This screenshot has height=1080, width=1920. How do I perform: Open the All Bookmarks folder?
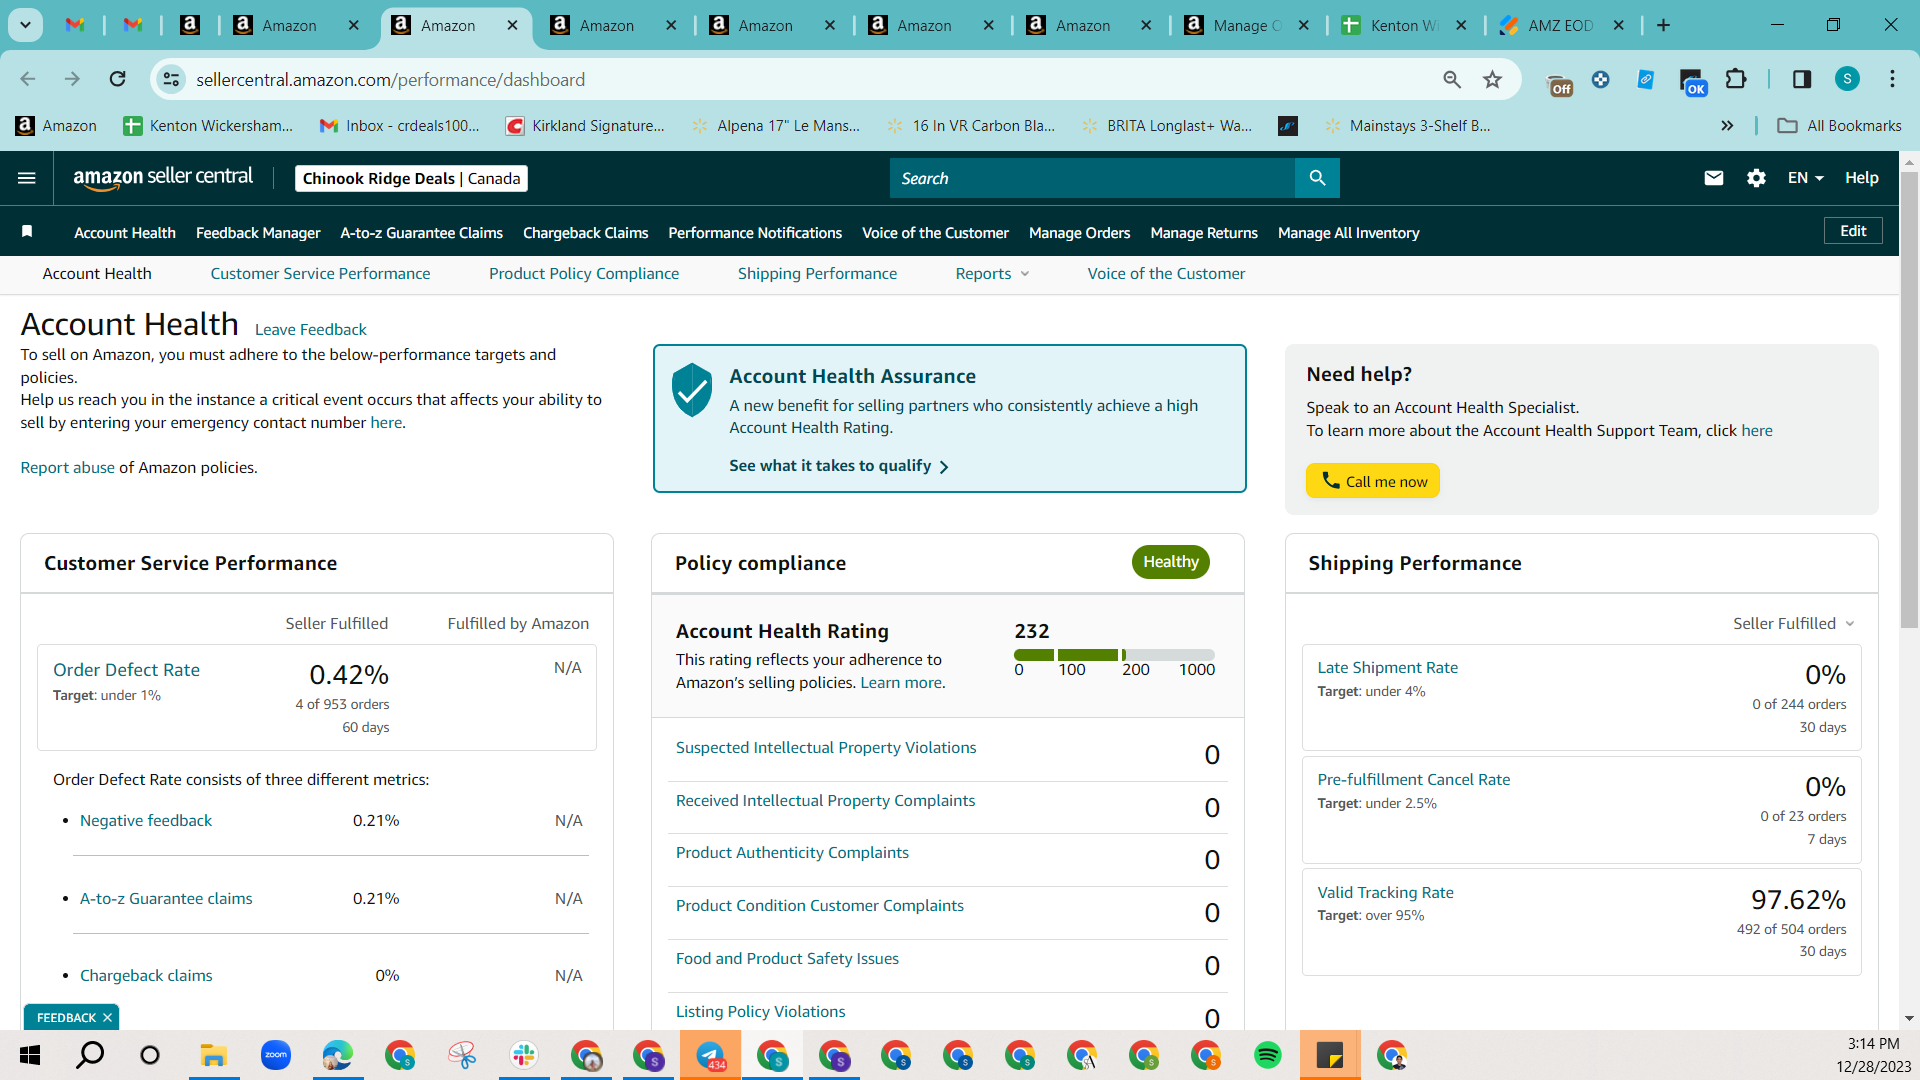(1839, 126)
